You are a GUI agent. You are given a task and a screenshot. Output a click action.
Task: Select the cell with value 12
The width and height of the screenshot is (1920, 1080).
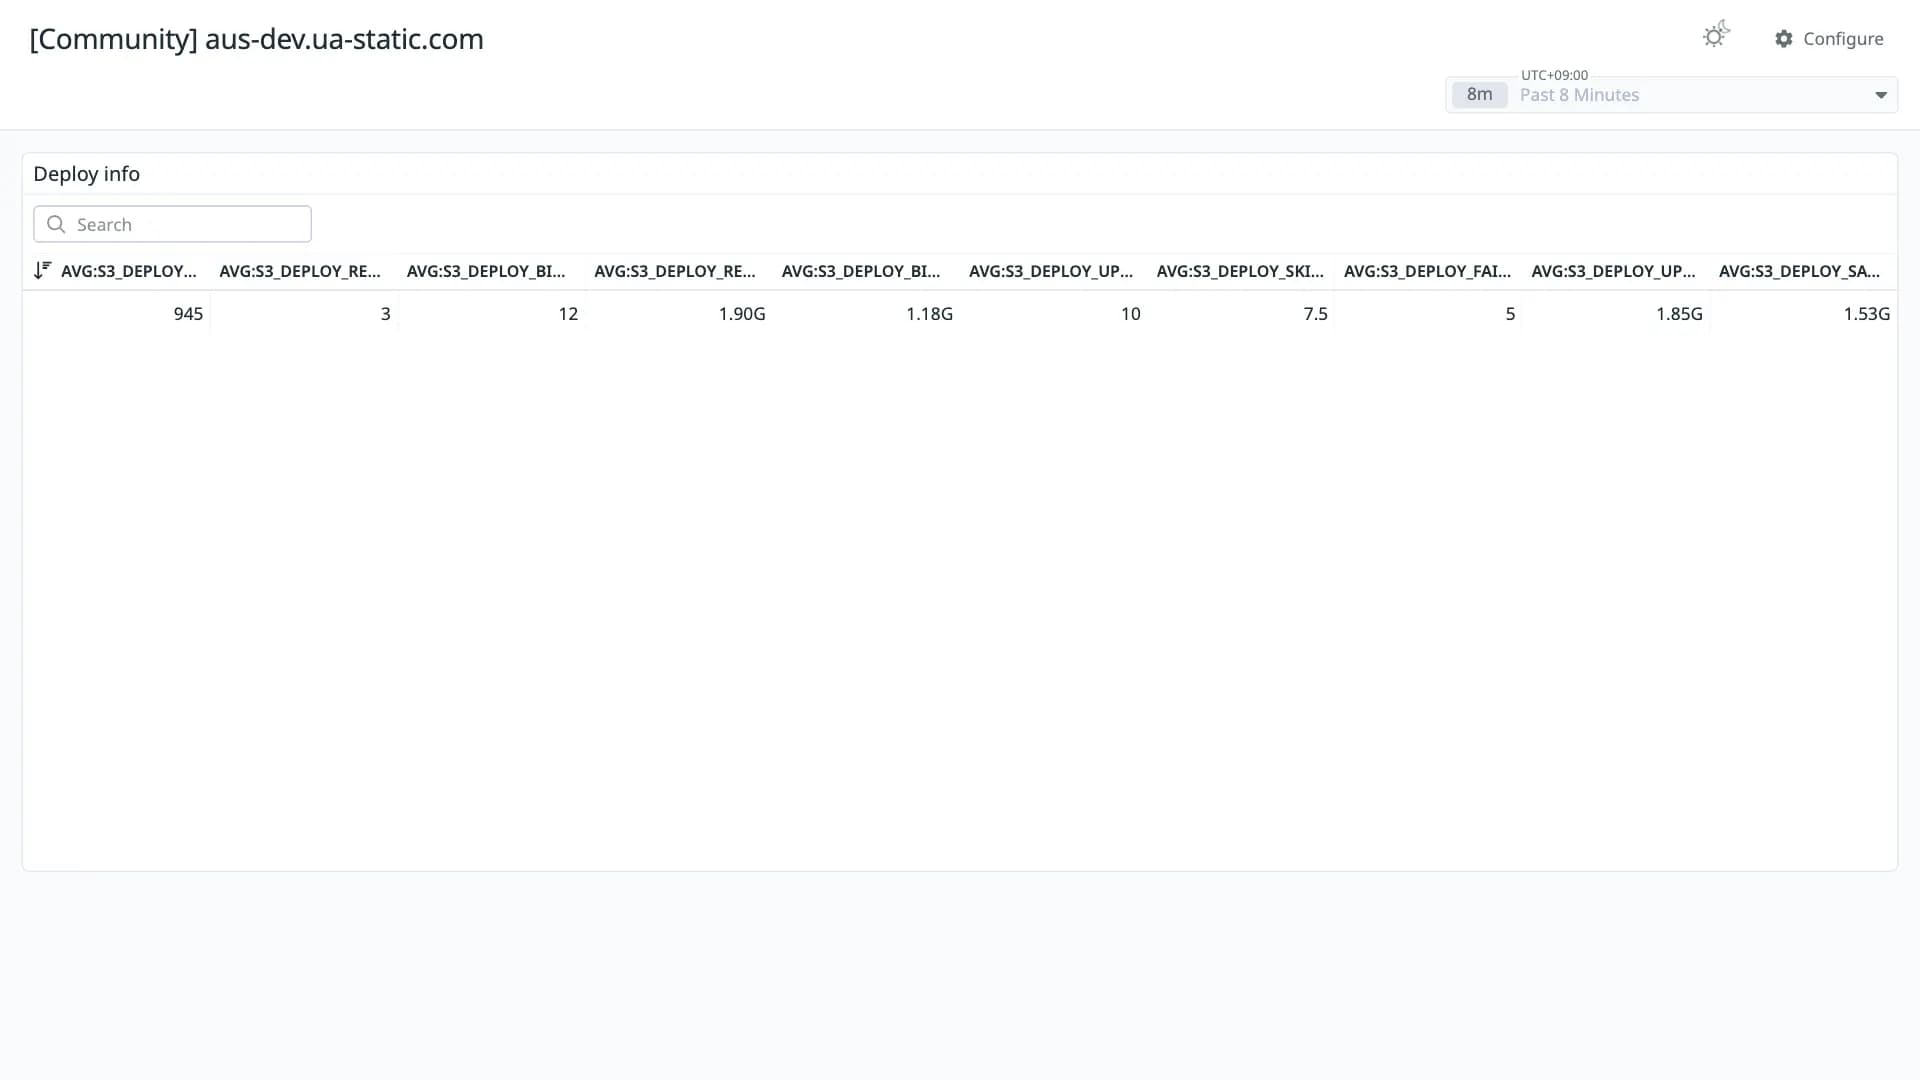(492, 314)
